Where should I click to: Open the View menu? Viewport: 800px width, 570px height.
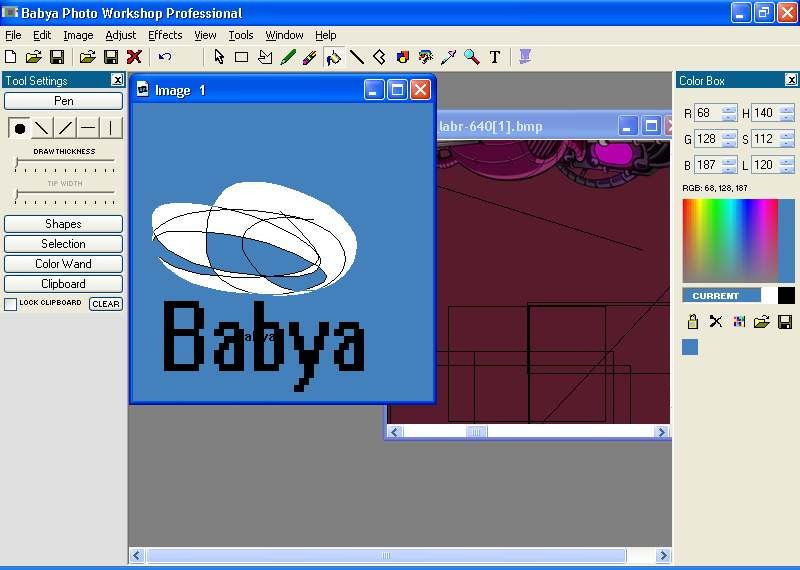[205, 35]
